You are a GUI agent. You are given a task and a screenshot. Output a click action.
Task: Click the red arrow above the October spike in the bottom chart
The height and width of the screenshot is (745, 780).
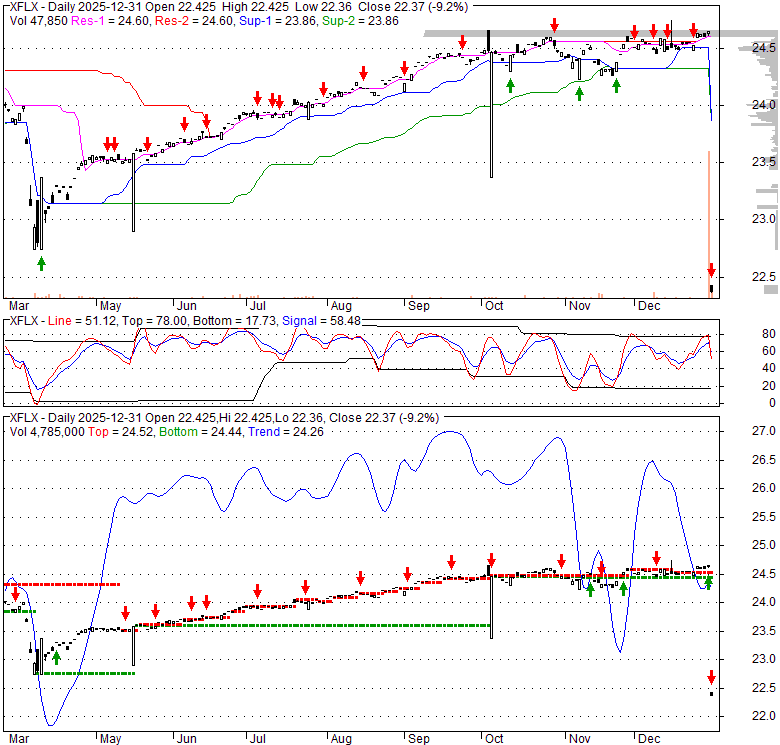click(x=491, y=560)
